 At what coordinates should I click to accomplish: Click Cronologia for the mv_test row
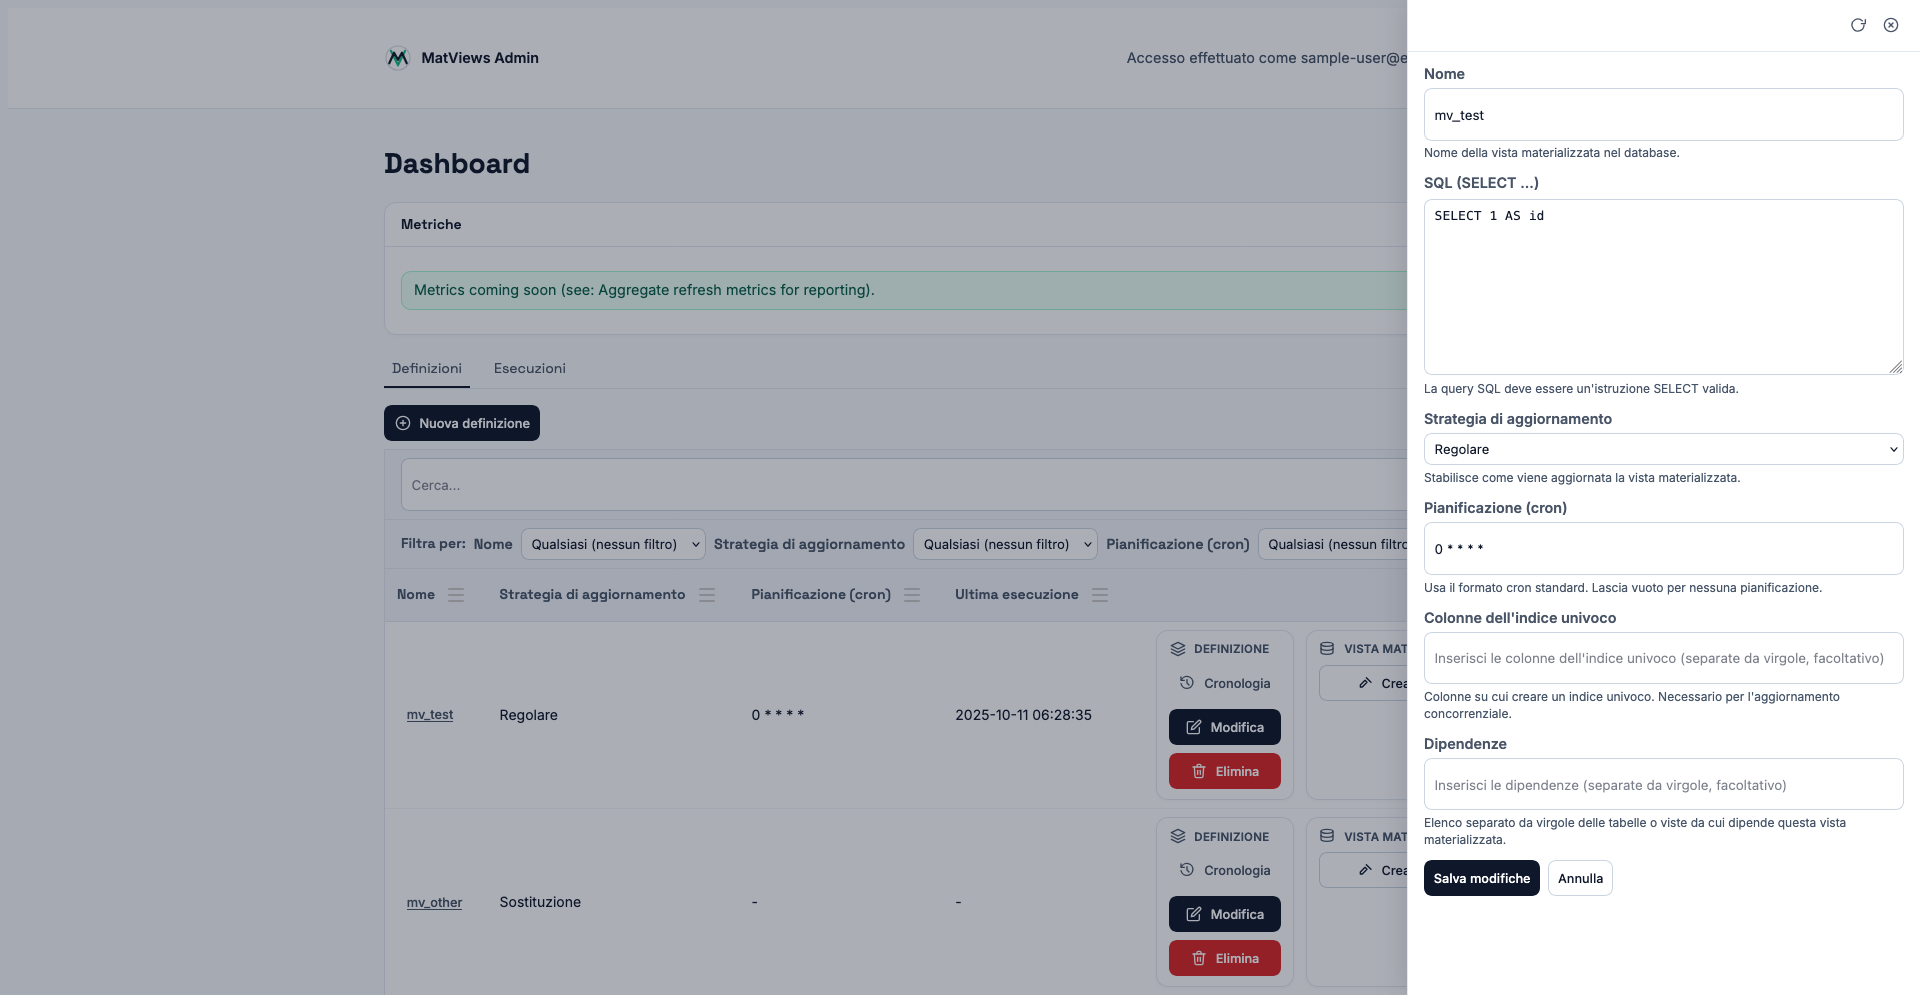[1225, 683]
